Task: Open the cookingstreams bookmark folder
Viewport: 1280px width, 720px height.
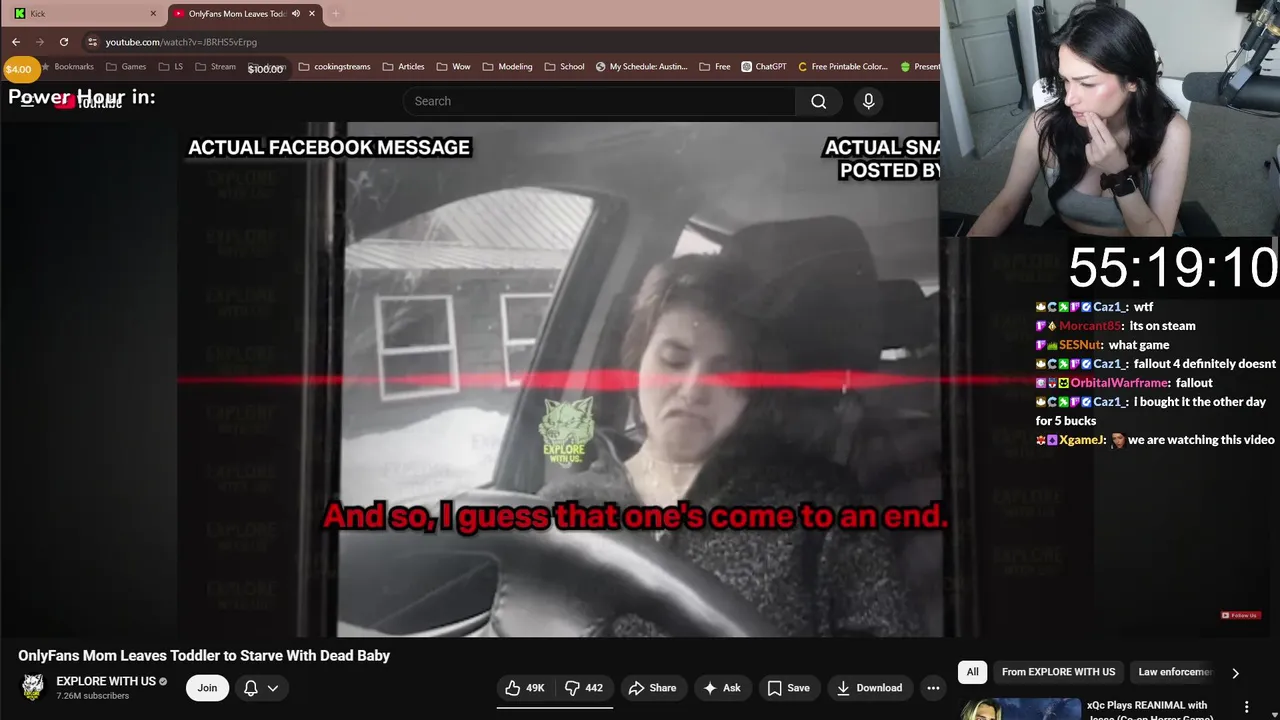Action: (334, 67)
